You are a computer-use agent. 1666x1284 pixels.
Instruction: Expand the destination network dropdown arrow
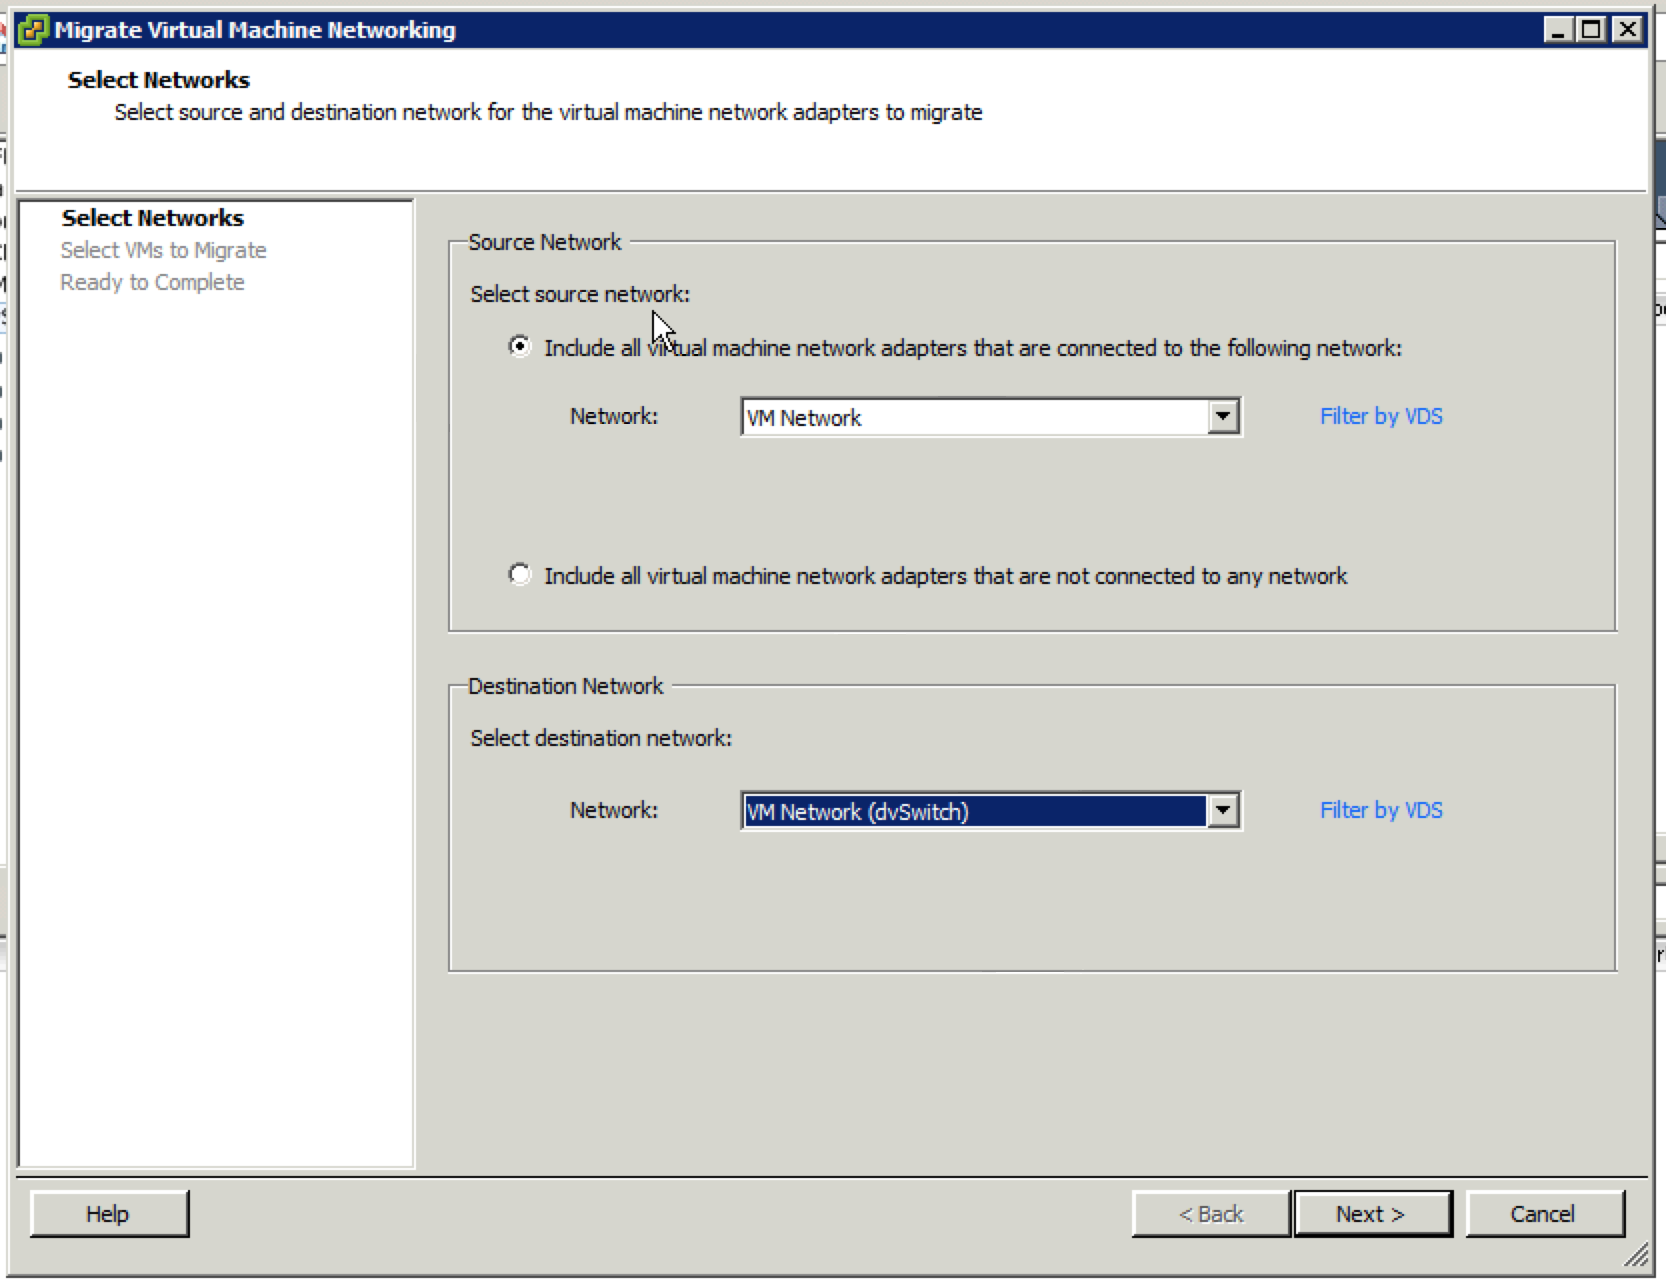pyautogui.click(x=1223, y=811)
